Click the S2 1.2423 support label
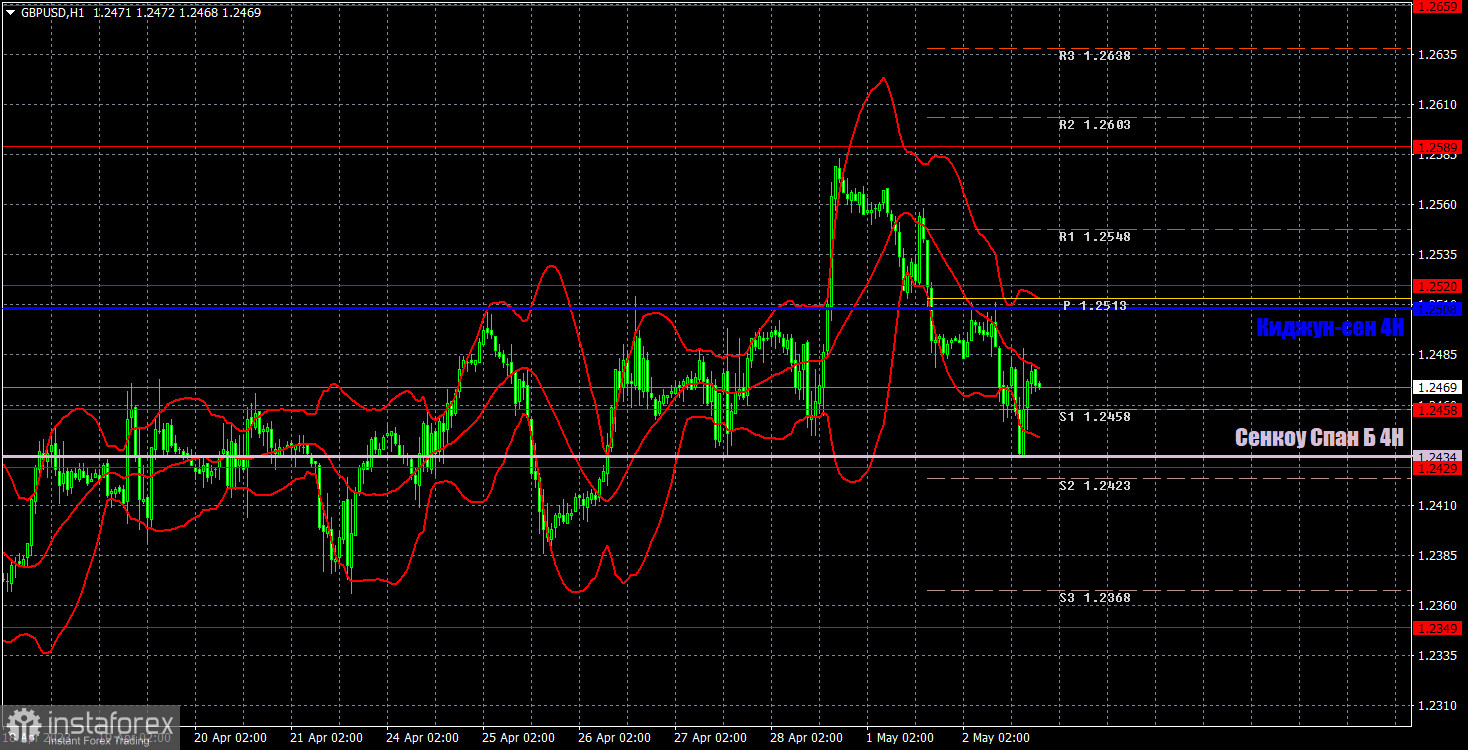 point(1094,486)
